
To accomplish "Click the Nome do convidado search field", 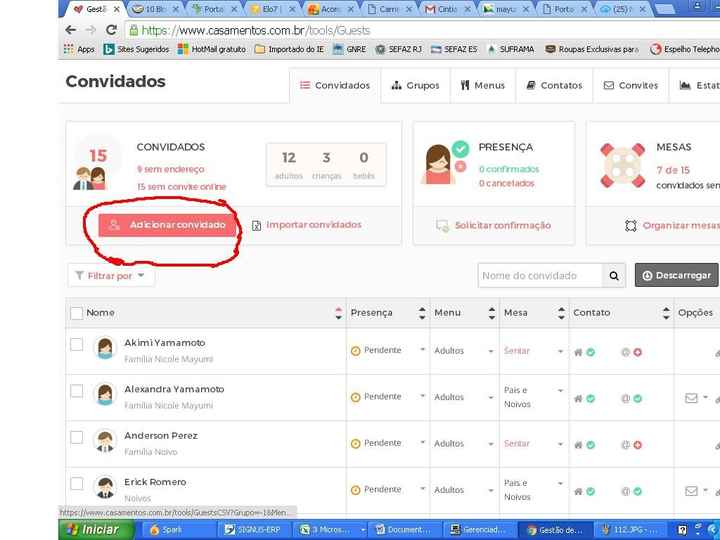I will tap(540, 276).
